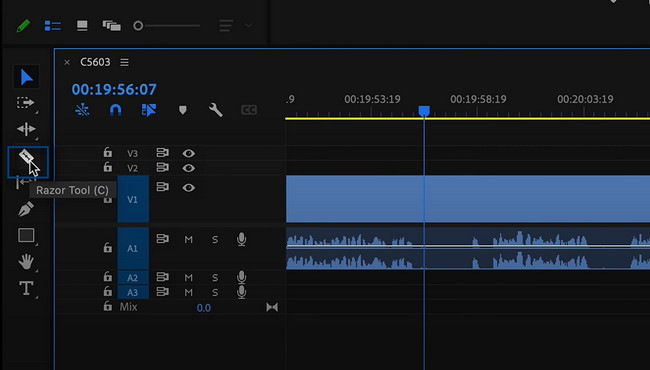Screen dimensions: 650x370
Task: Select the Type tool
Action: click(x=26, y=288)
